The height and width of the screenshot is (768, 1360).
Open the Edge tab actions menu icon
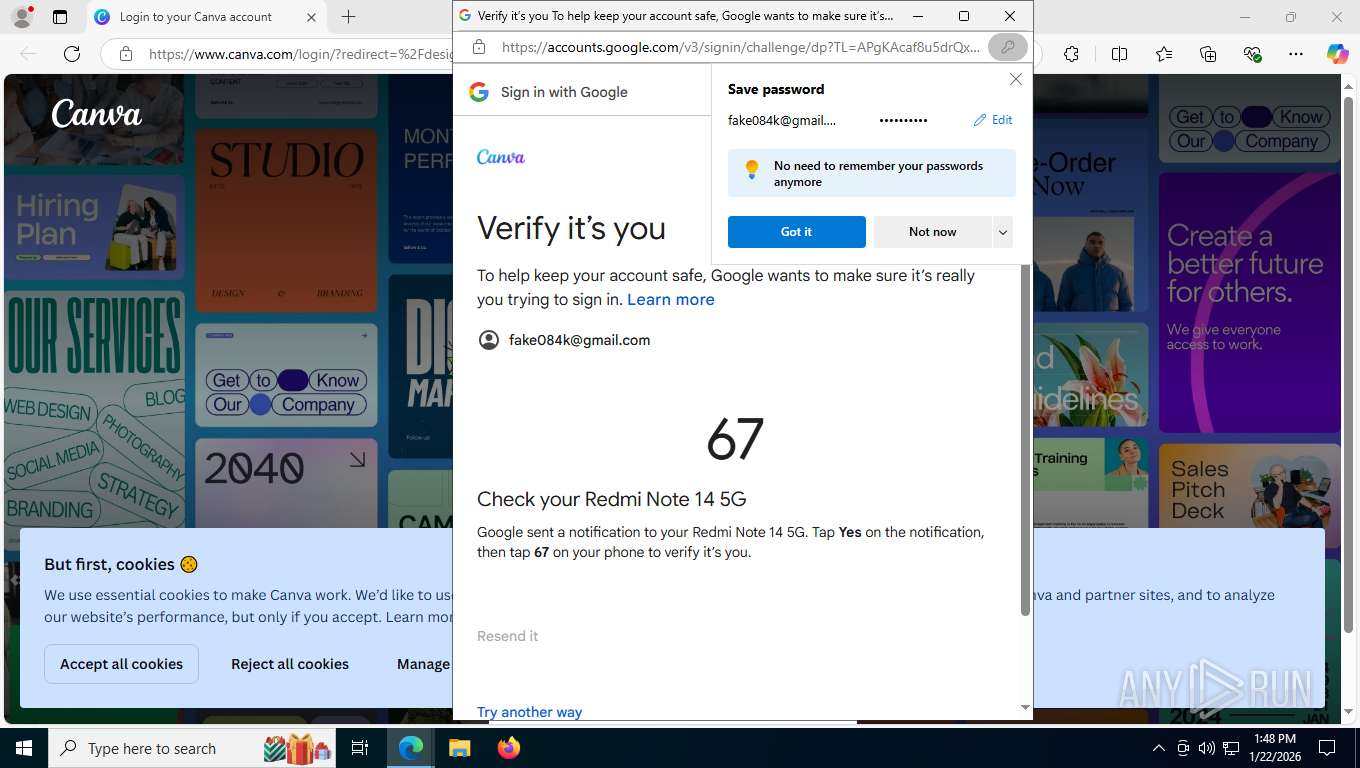coord(60,17)
